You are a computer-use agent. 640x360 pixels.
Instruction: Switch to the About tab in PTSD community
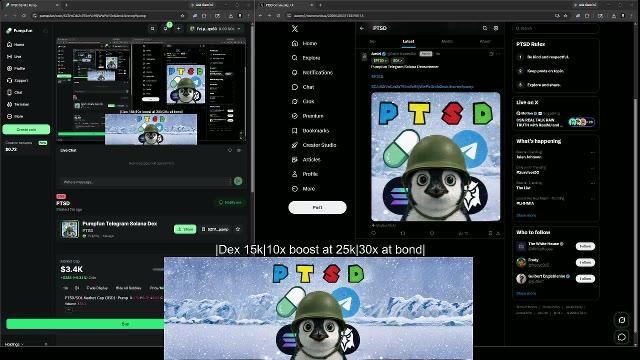485,41
